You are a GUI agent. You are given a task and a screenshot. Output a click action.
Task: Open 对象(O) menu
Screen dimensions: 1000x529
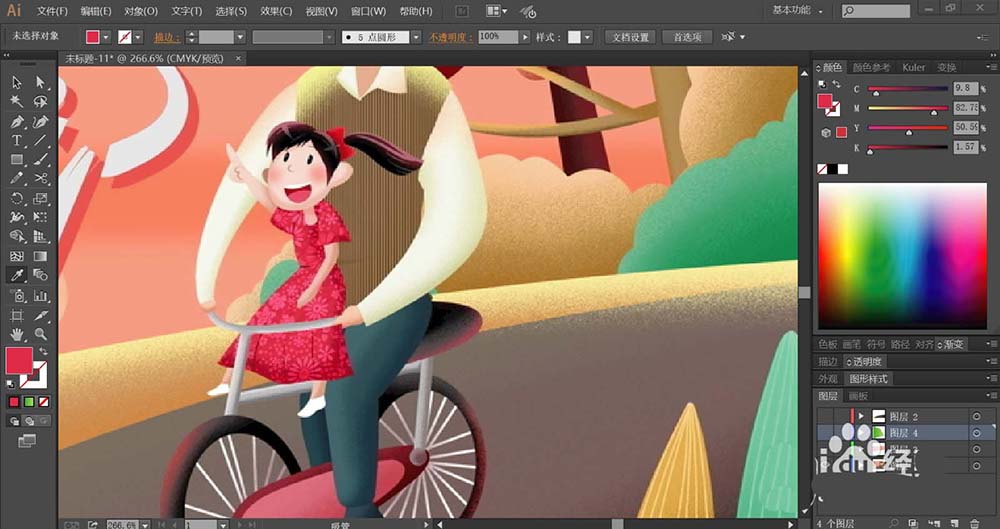[141, 11]
